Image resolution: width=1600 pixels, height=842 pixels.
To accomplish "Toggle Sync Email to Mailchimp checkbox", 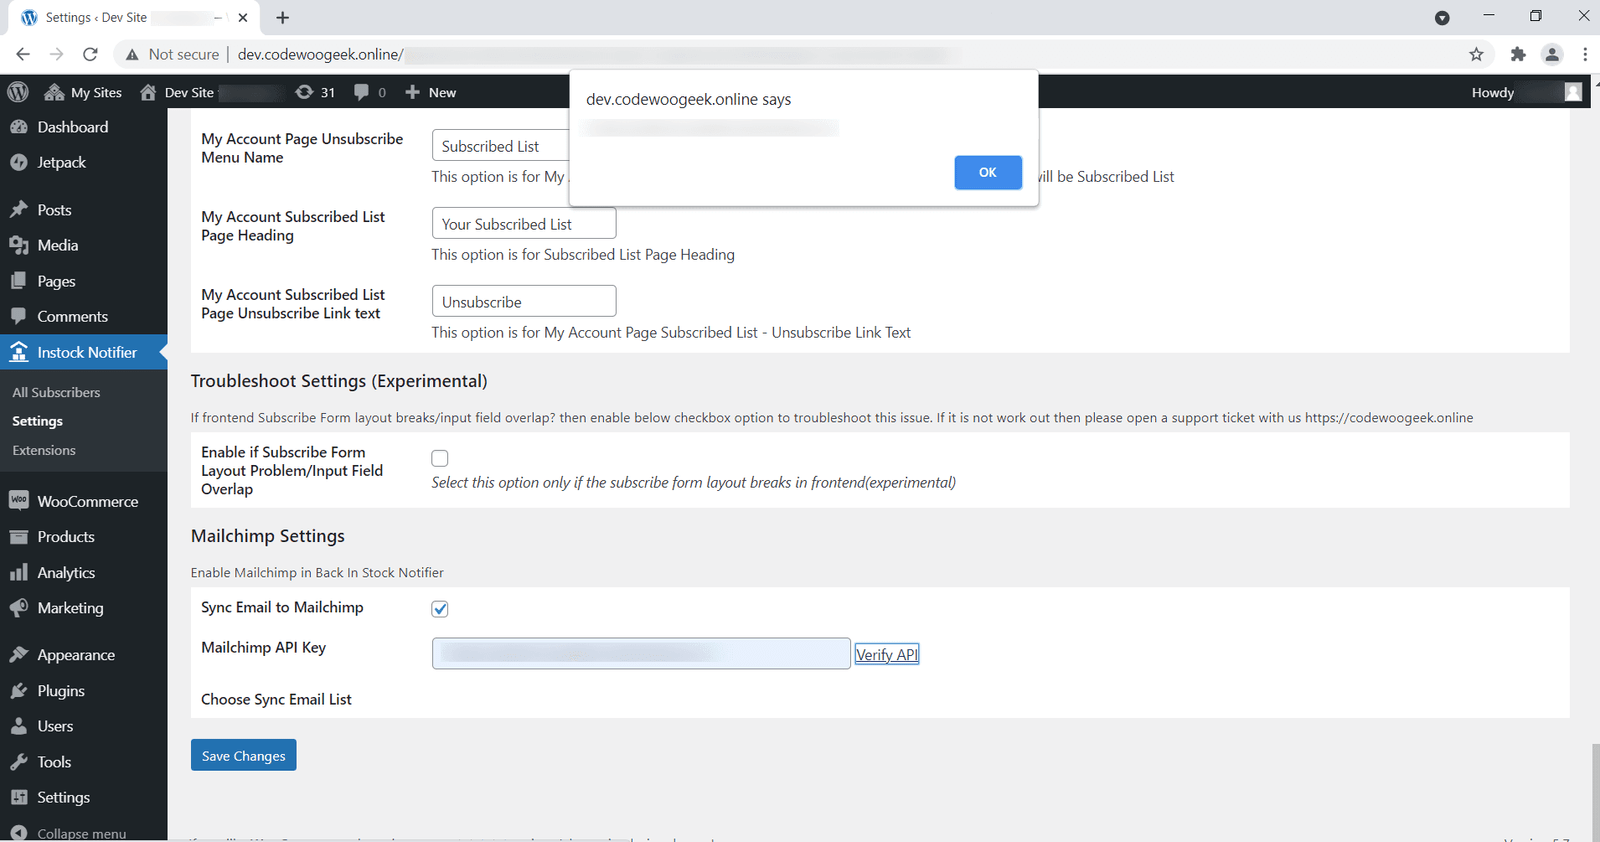I will tap(440, 609).
